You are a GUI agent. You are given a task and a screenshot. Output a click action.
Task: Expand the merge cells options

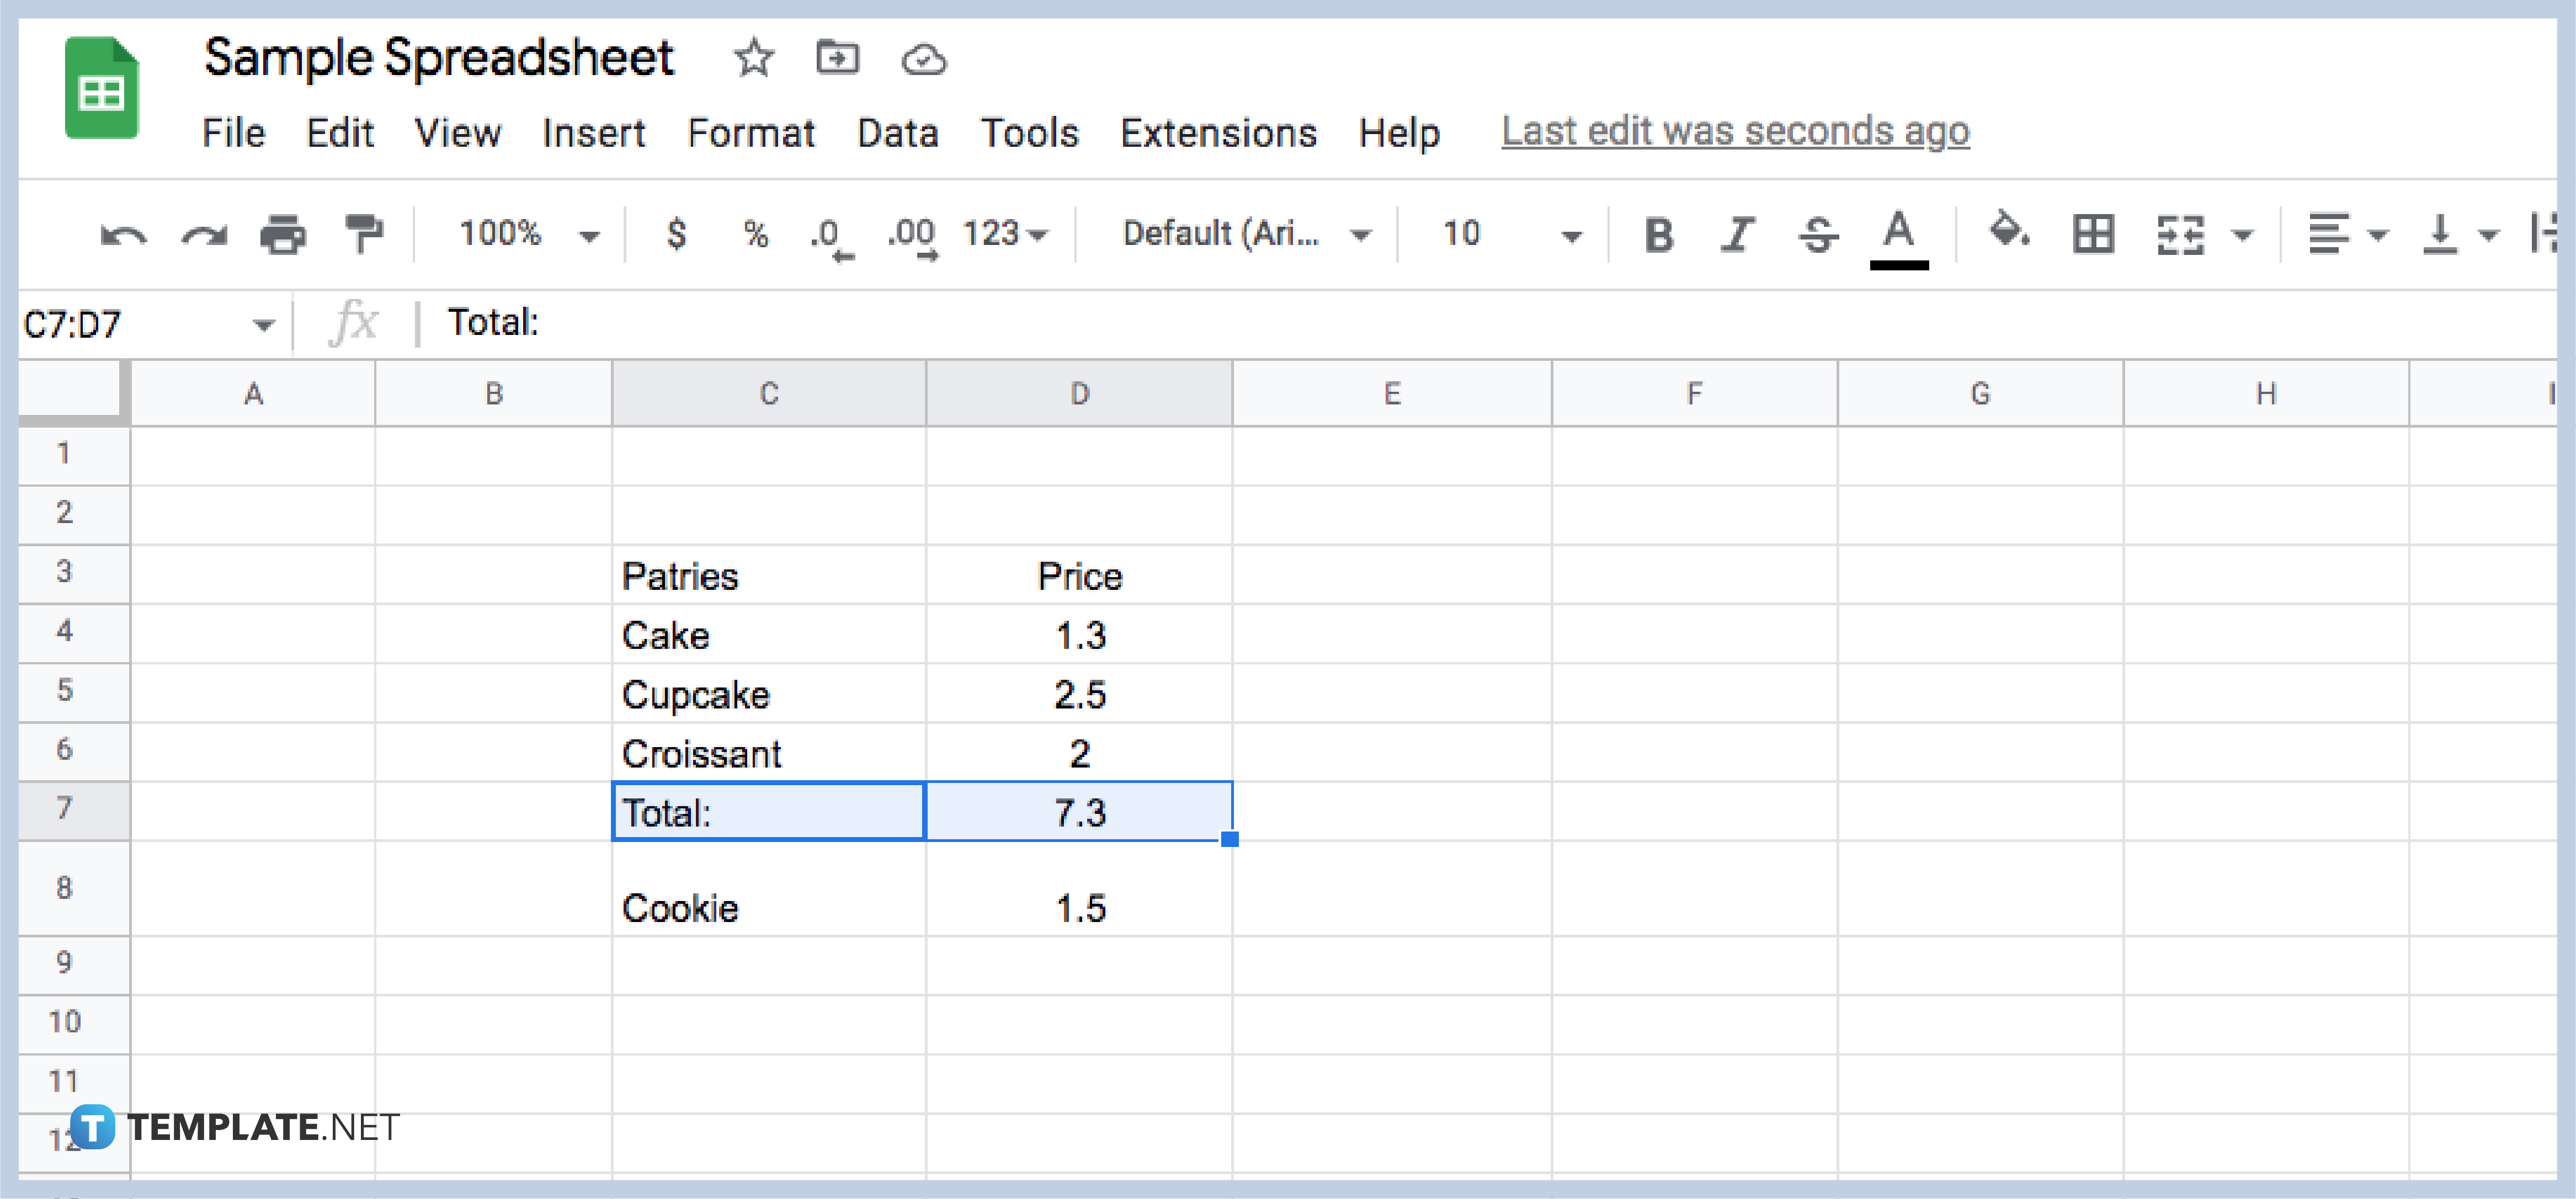(2243, 234)
